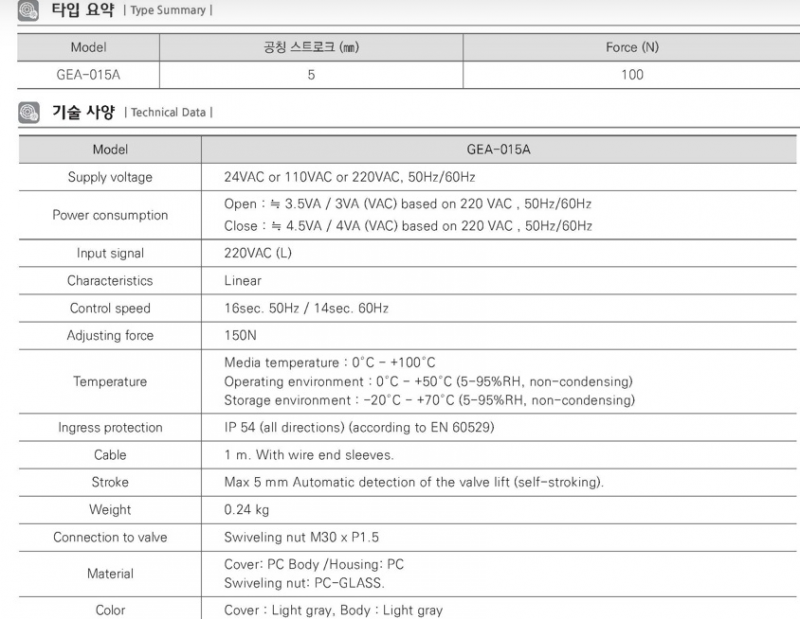This screenshot has width=800, height=619.
Task: Click the 'Swiveling nut M30 x P1.5' value
Action: (302, 537)
